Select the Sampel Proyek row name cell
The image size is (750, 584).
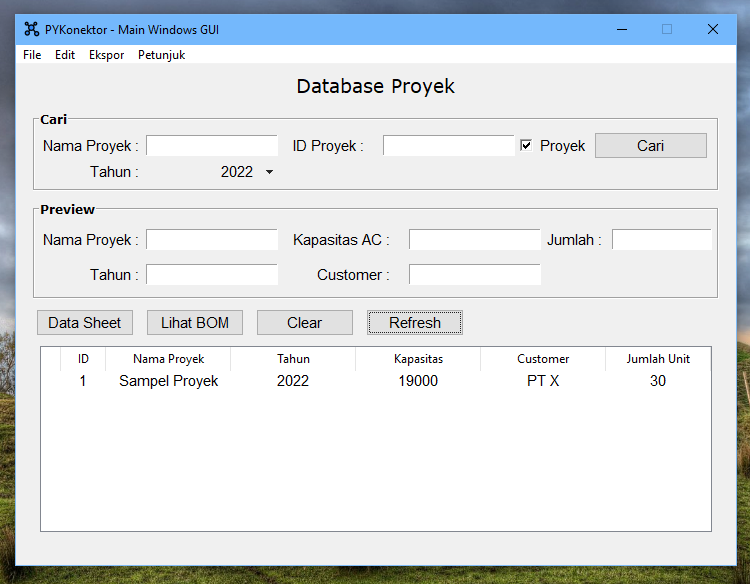click(x=168, y=381)
